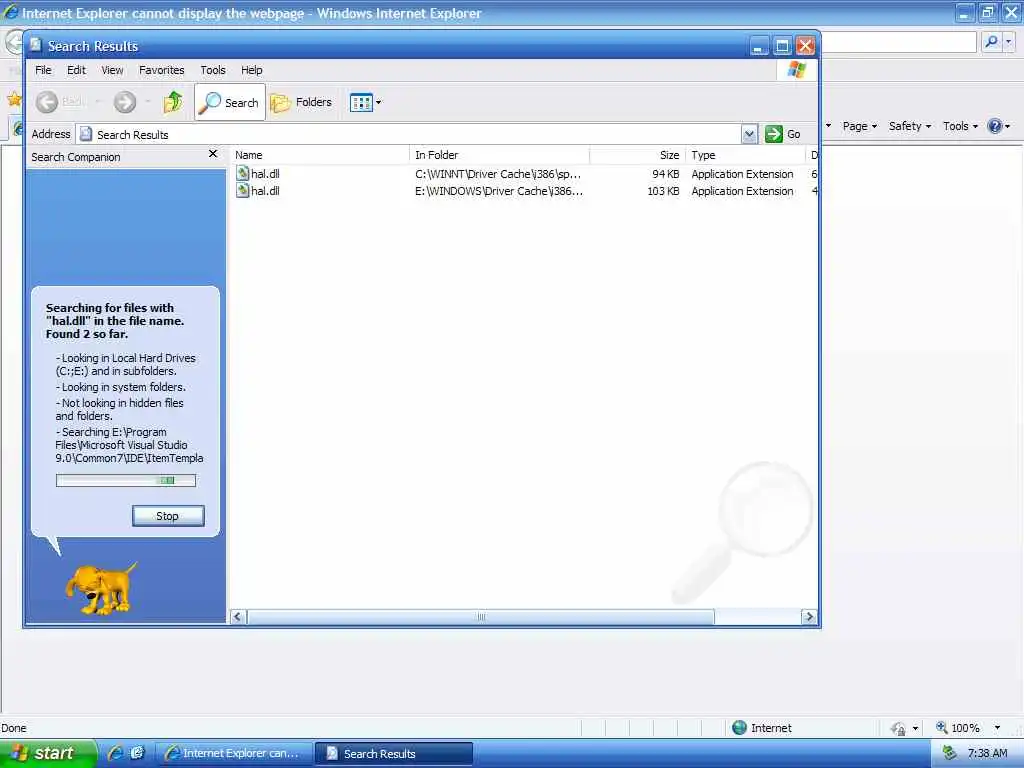
Task: Open the Edit menu
Action: pos(76,70)
